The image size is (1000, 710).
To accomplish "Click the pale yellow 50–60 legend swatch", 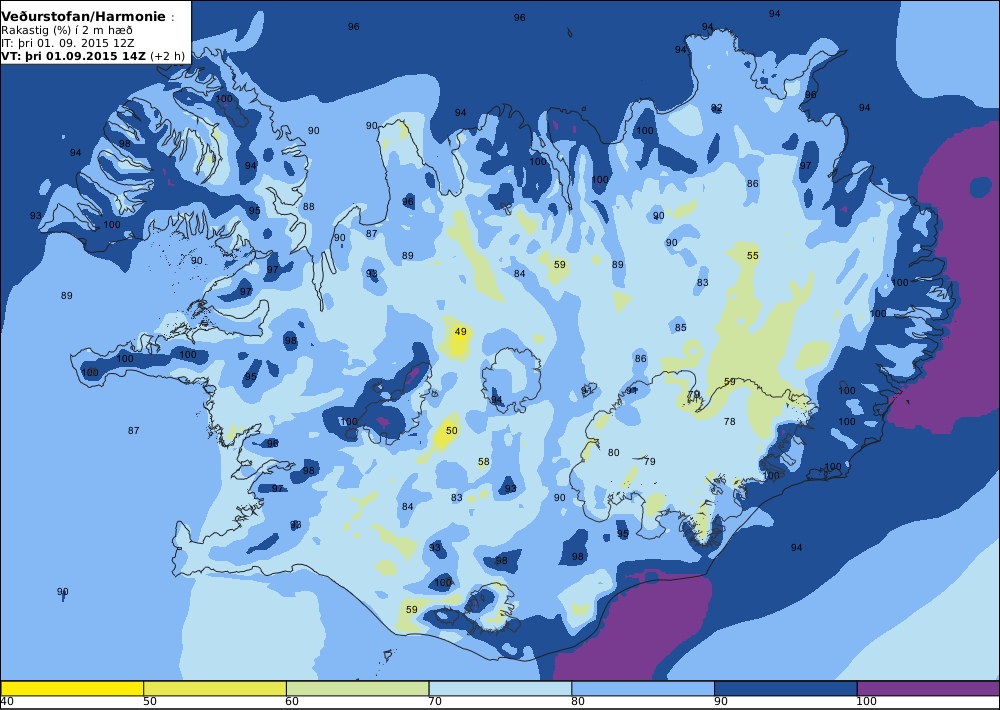I will 215,688.
